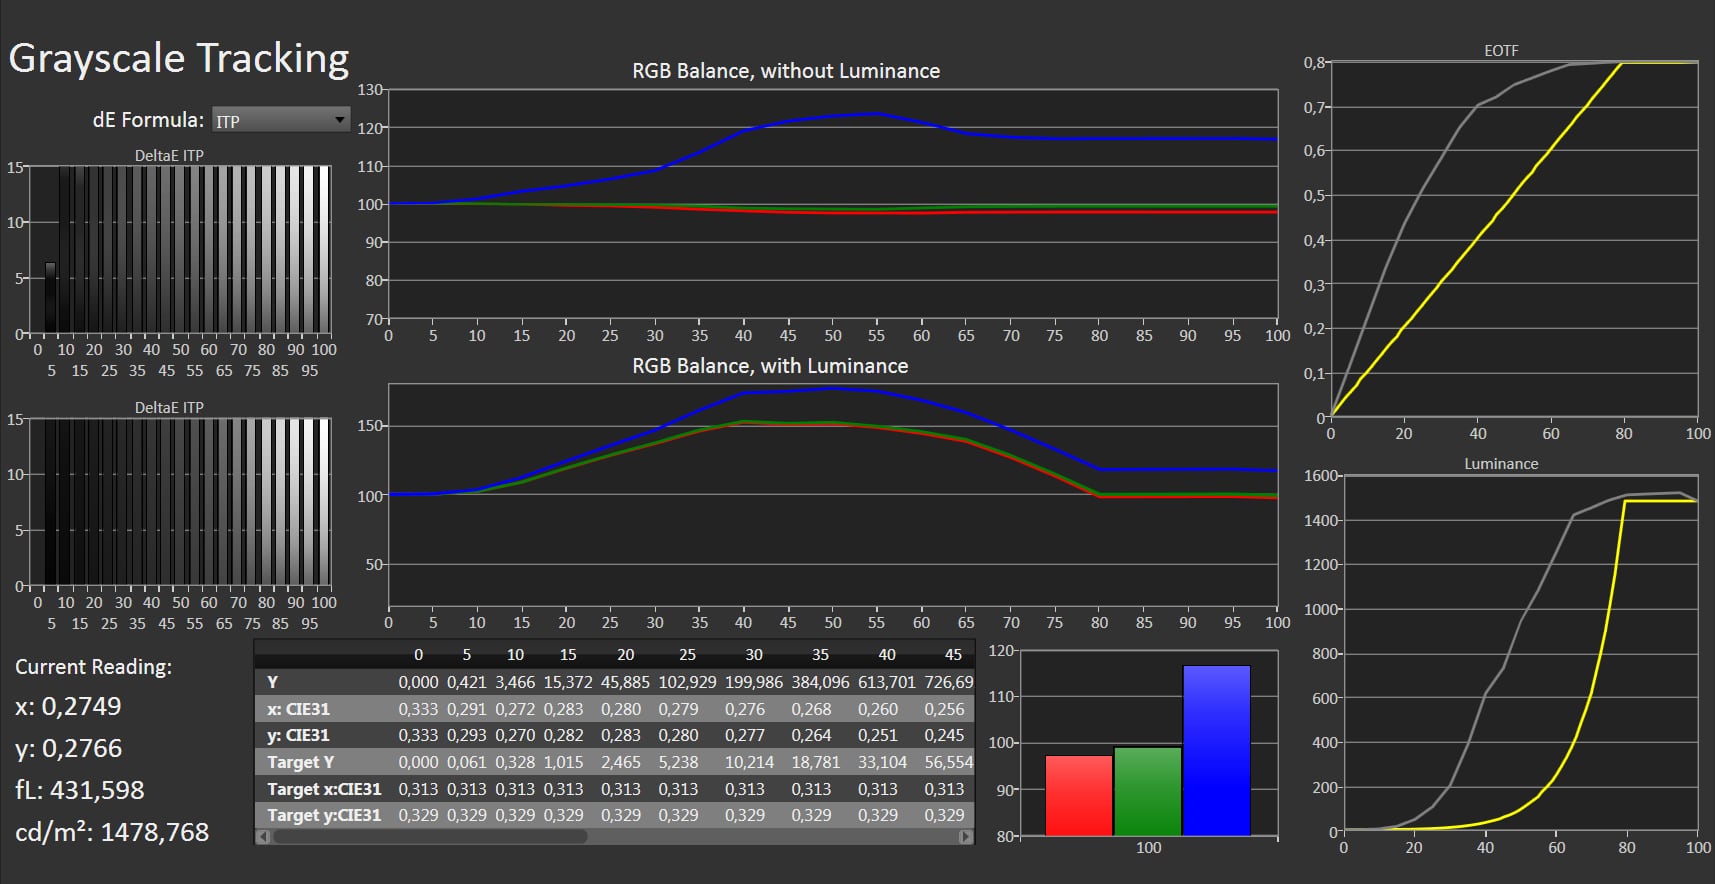Click the Y value 199,986 cell
This screenshot has width=1715, height=884.
(754, 682)
